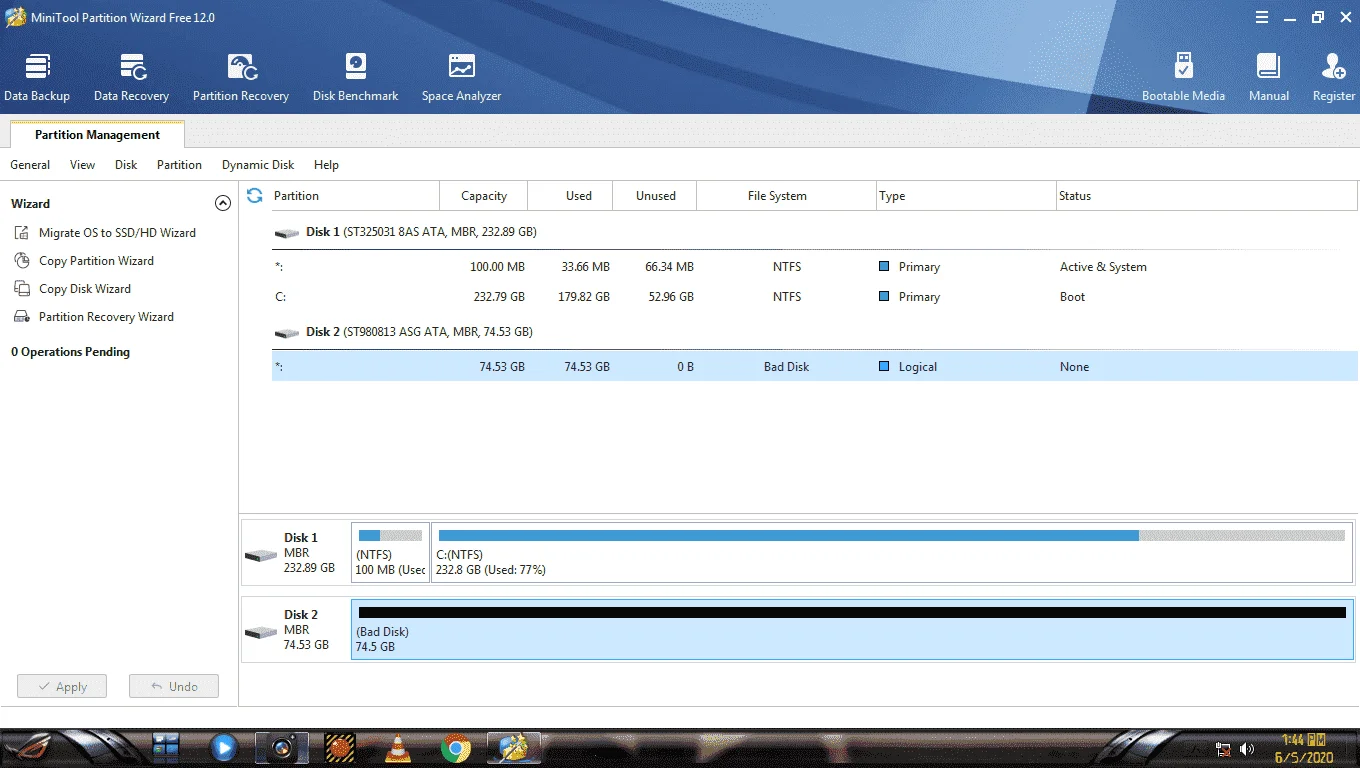Viewport: 1360px width, 768px height.
Task: Open the Dynamic Disk menu
Action: 258,165
